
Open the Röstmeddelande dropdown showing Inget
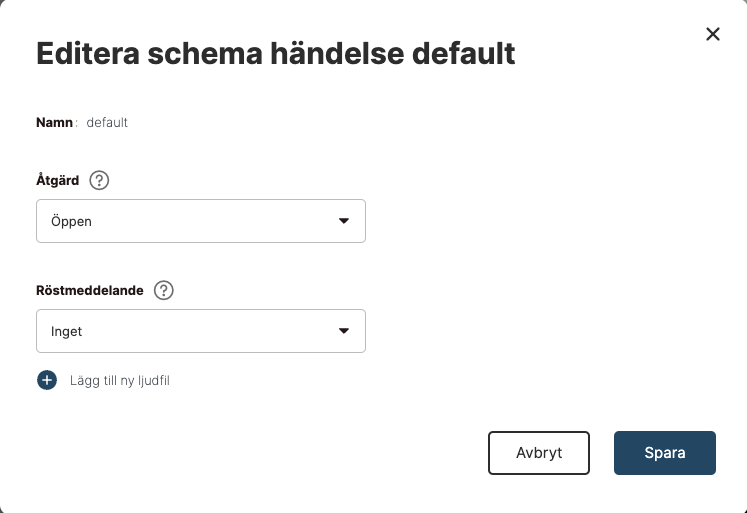201,331
